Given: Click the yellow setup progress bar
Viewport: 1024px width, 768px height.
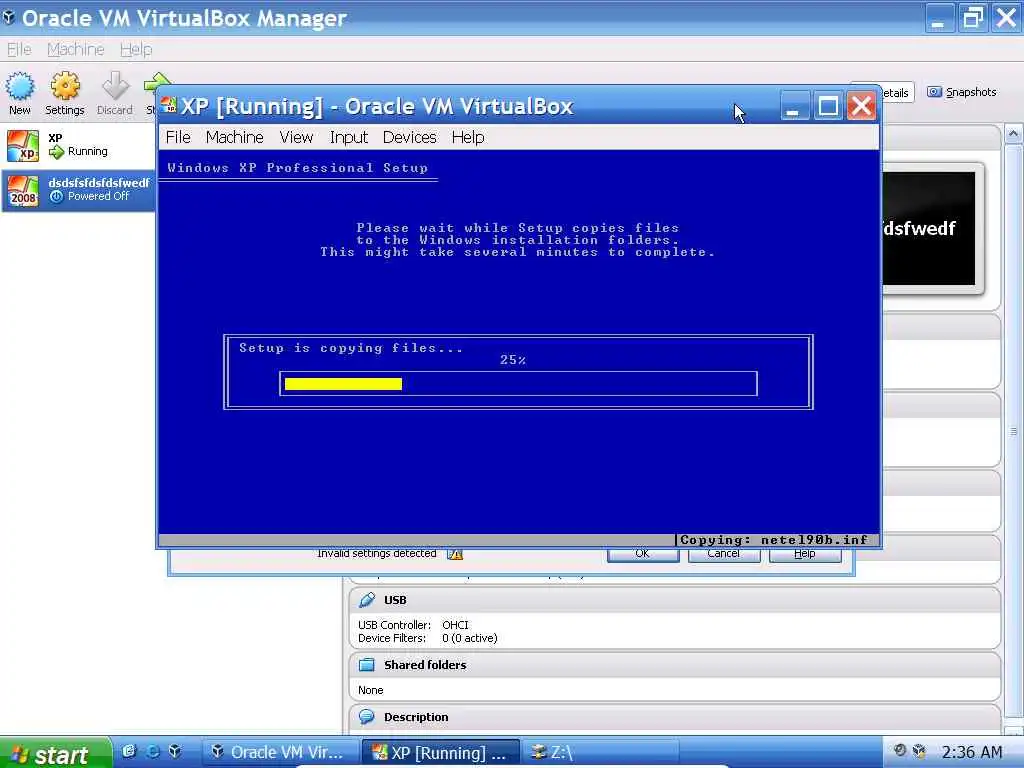Looking at the screenshot, I should [x=344, y=384].
